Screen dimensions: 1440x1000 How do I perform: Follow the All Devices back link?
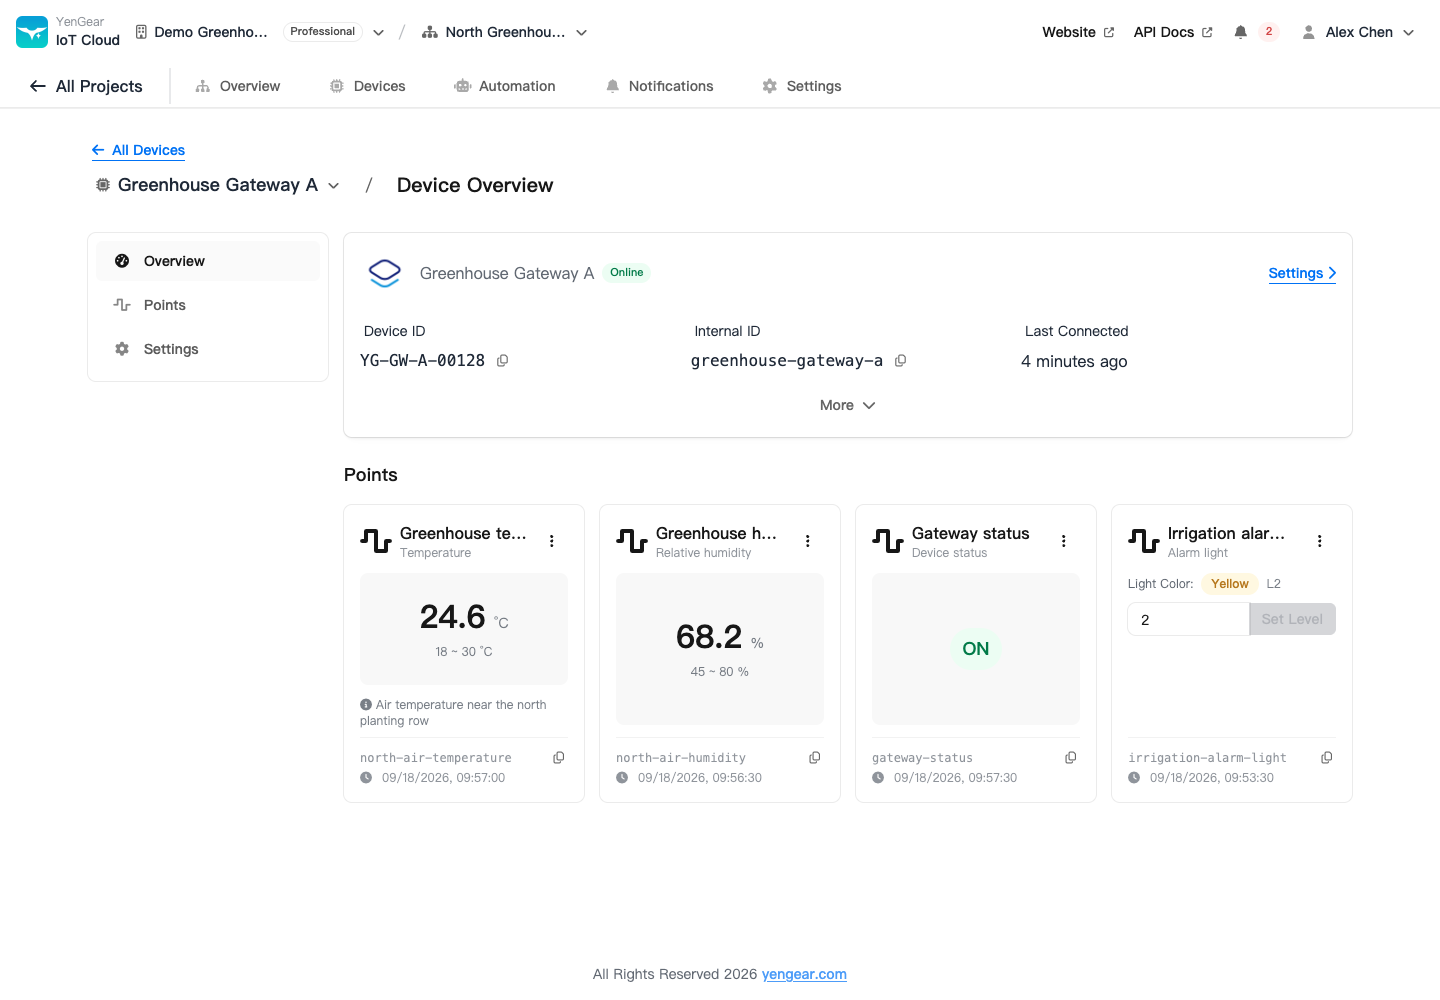coord(138,150)
